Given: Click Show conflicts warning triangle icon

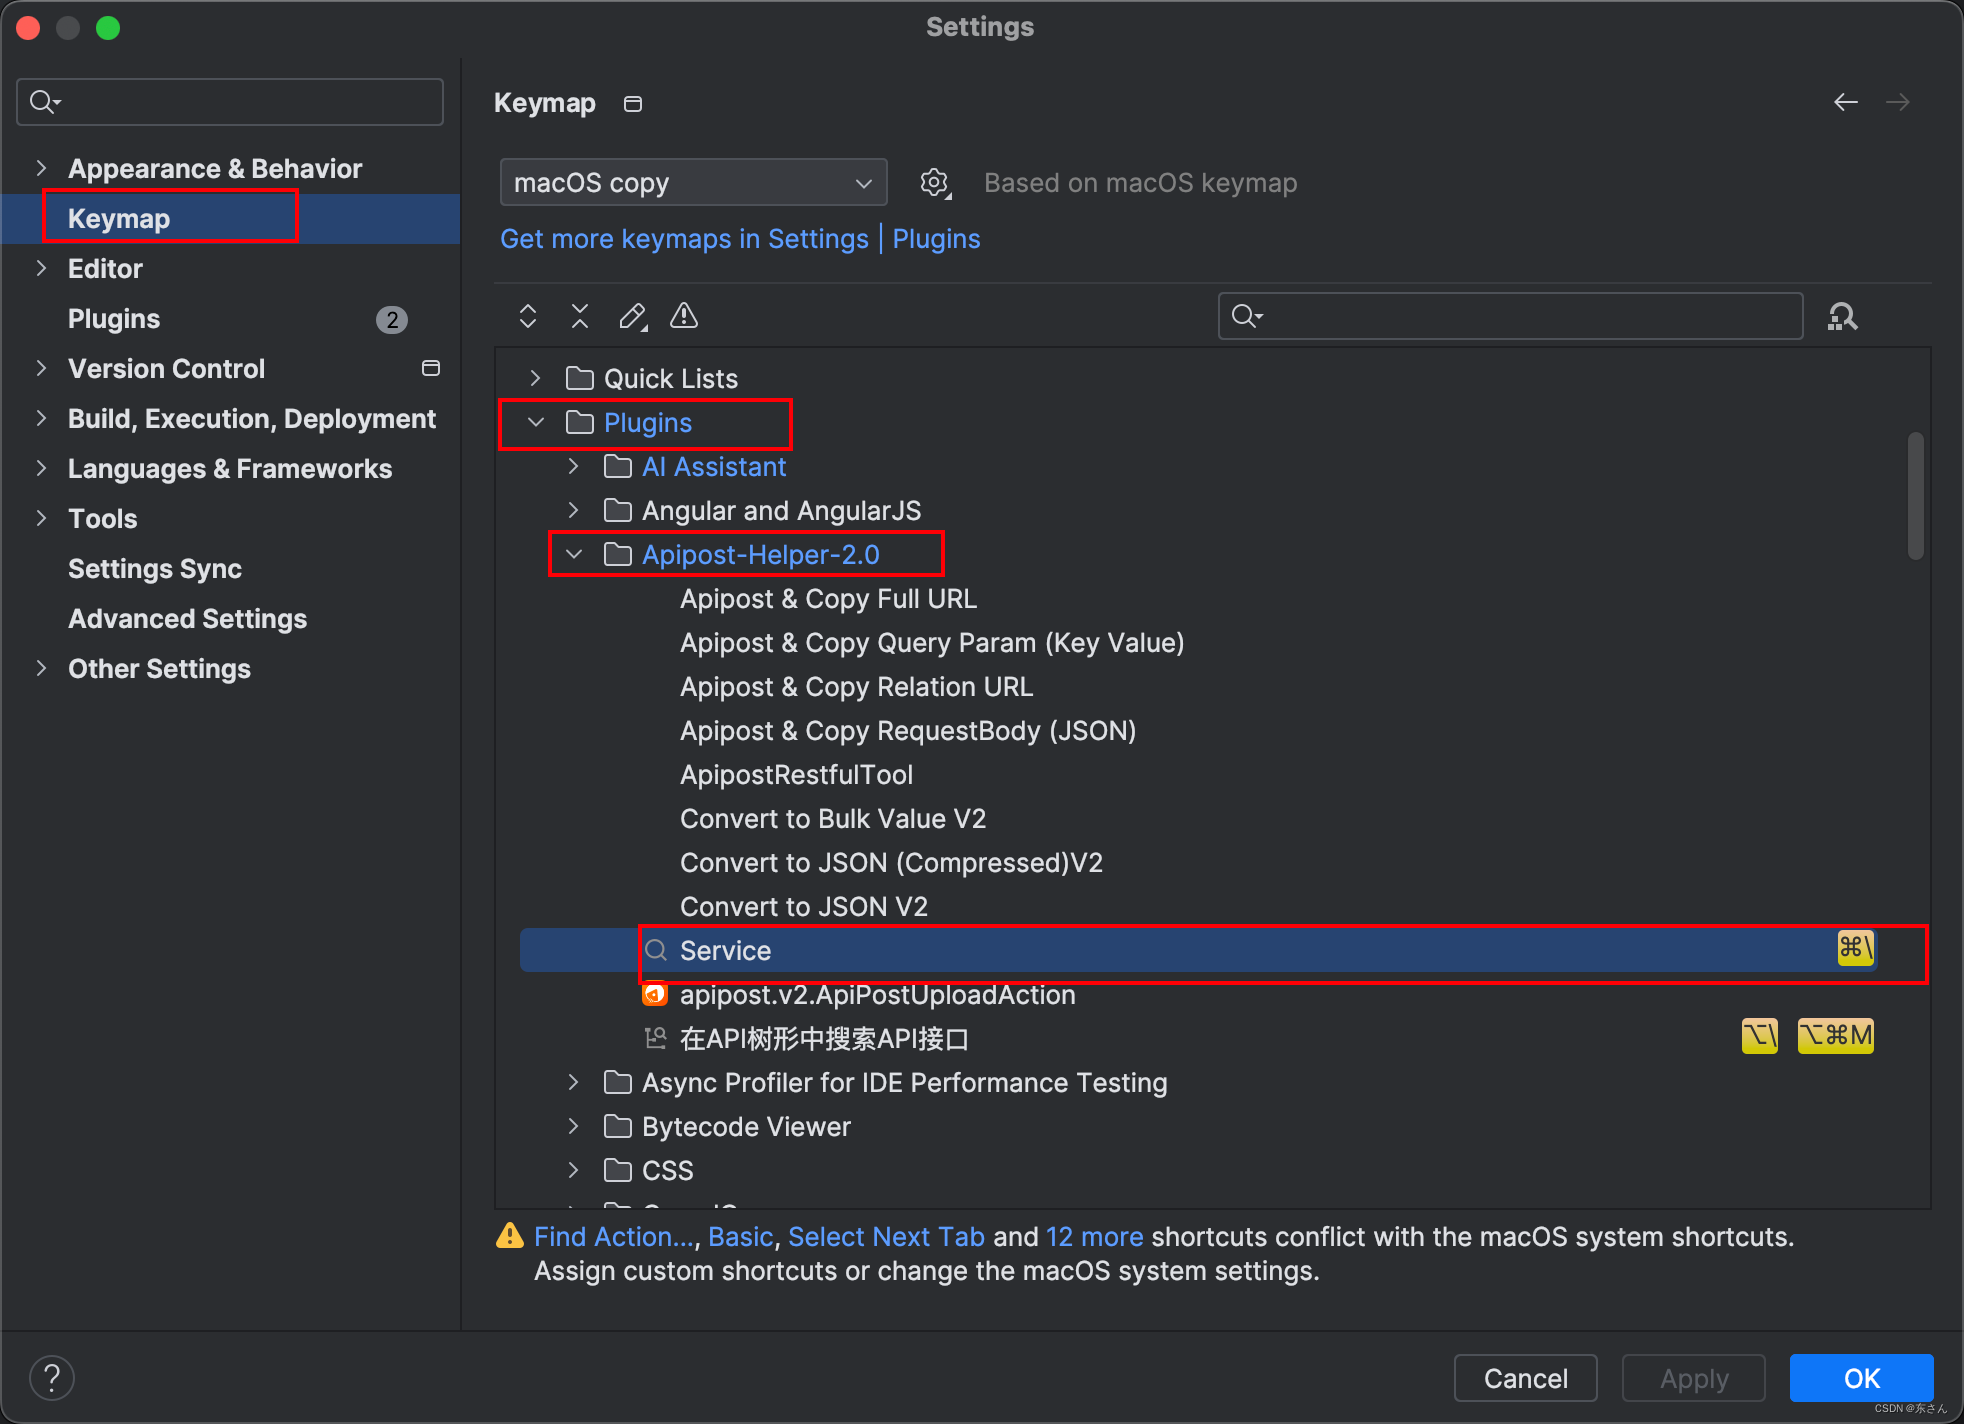Looking at the screenshot, I should (684, 317).
